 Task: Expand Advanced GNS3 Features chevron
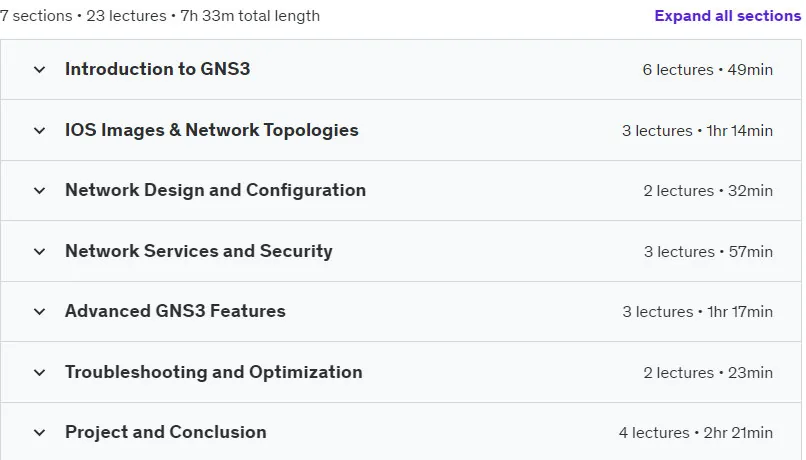pyautogui.click(x=40, y=311)
